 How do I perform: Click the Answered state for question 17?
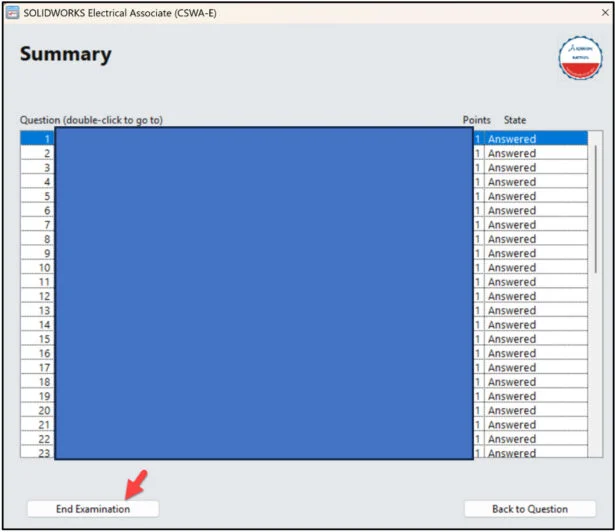click(x=511, y=368)
